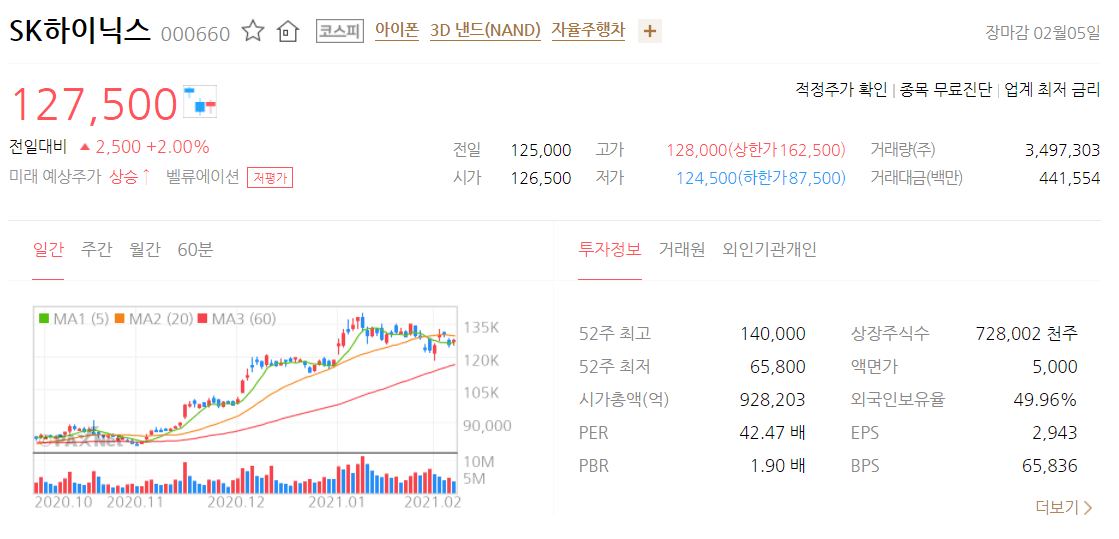Open 종목 무료진단 link

[x=946, y=90]
